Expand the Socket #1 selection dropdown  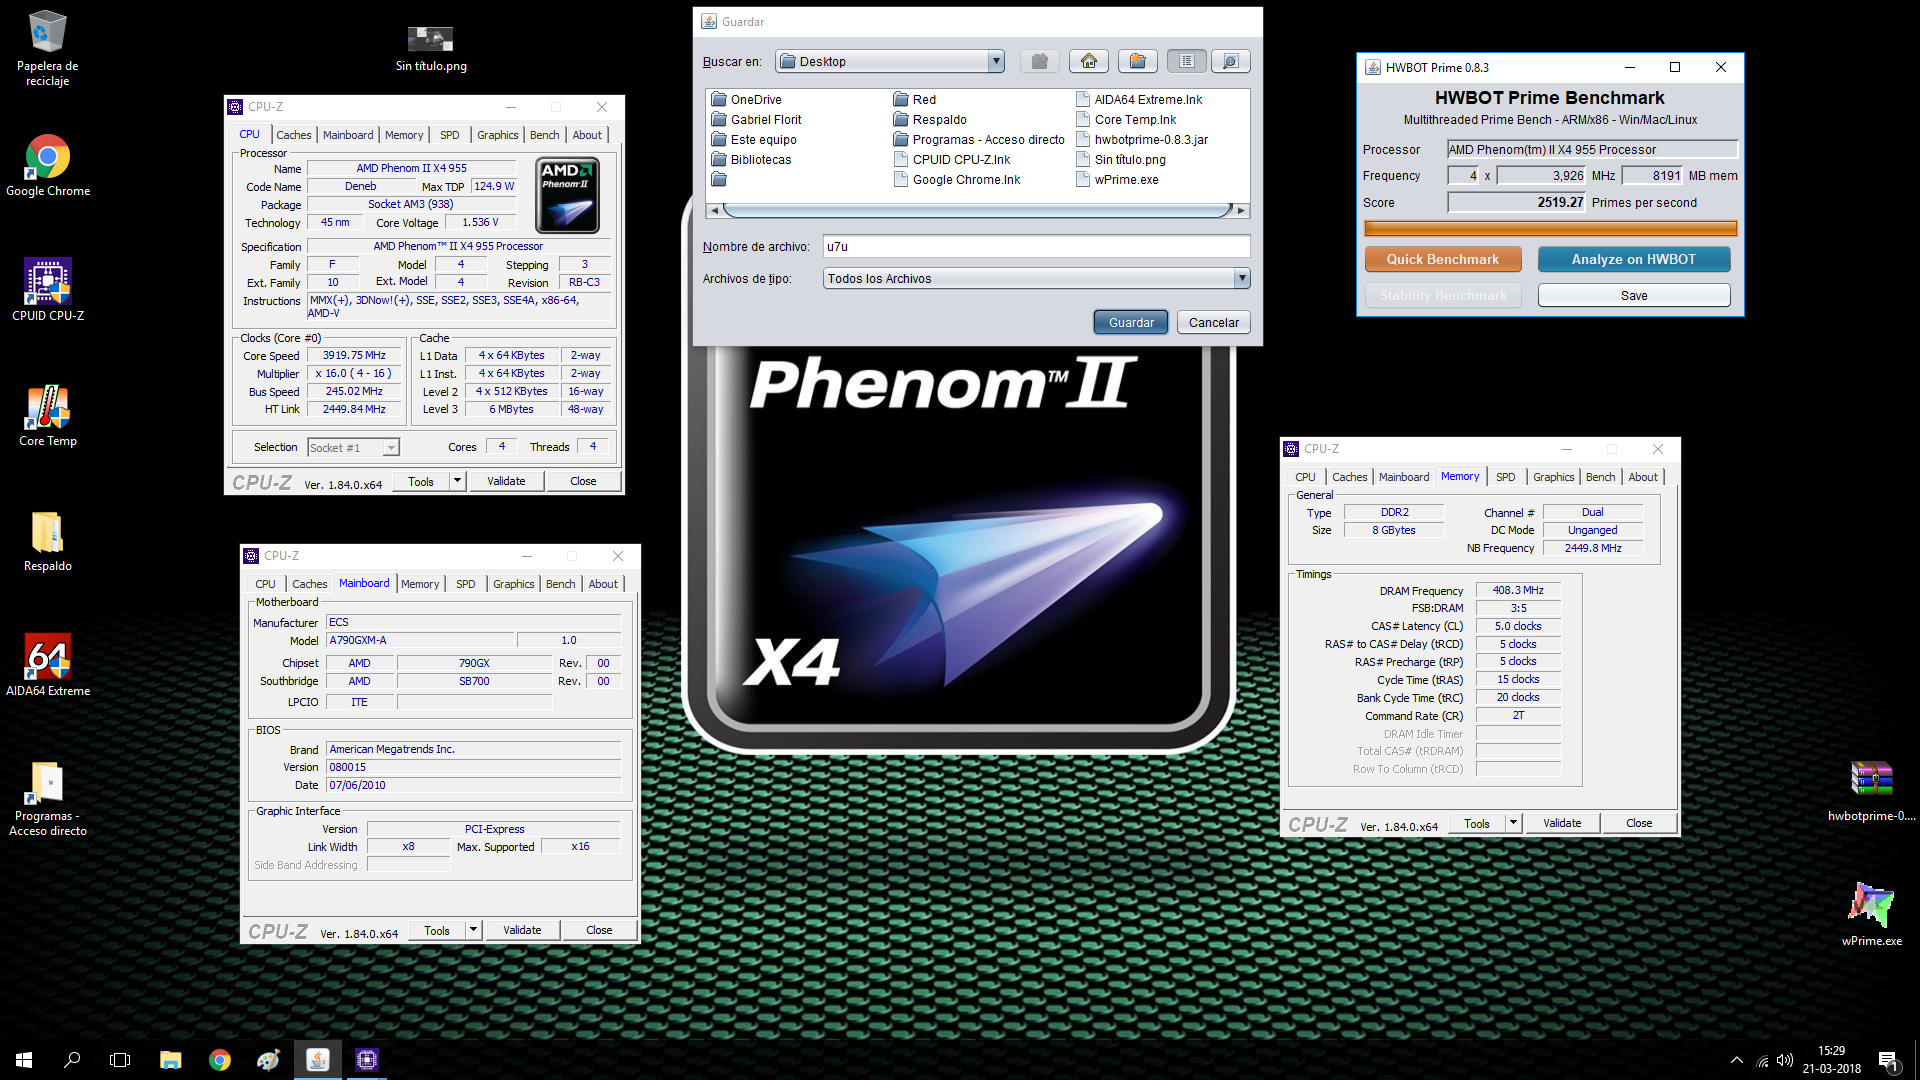(x=391, y=448)
